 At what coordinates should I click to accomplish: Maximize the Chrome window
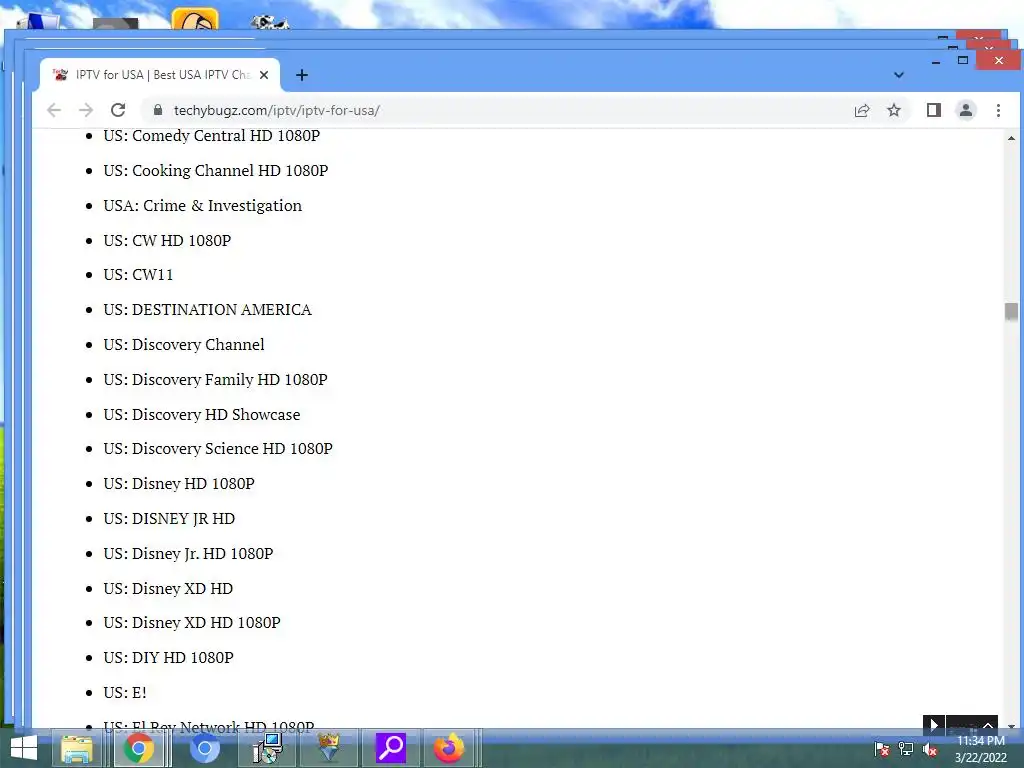coord(963,60)
